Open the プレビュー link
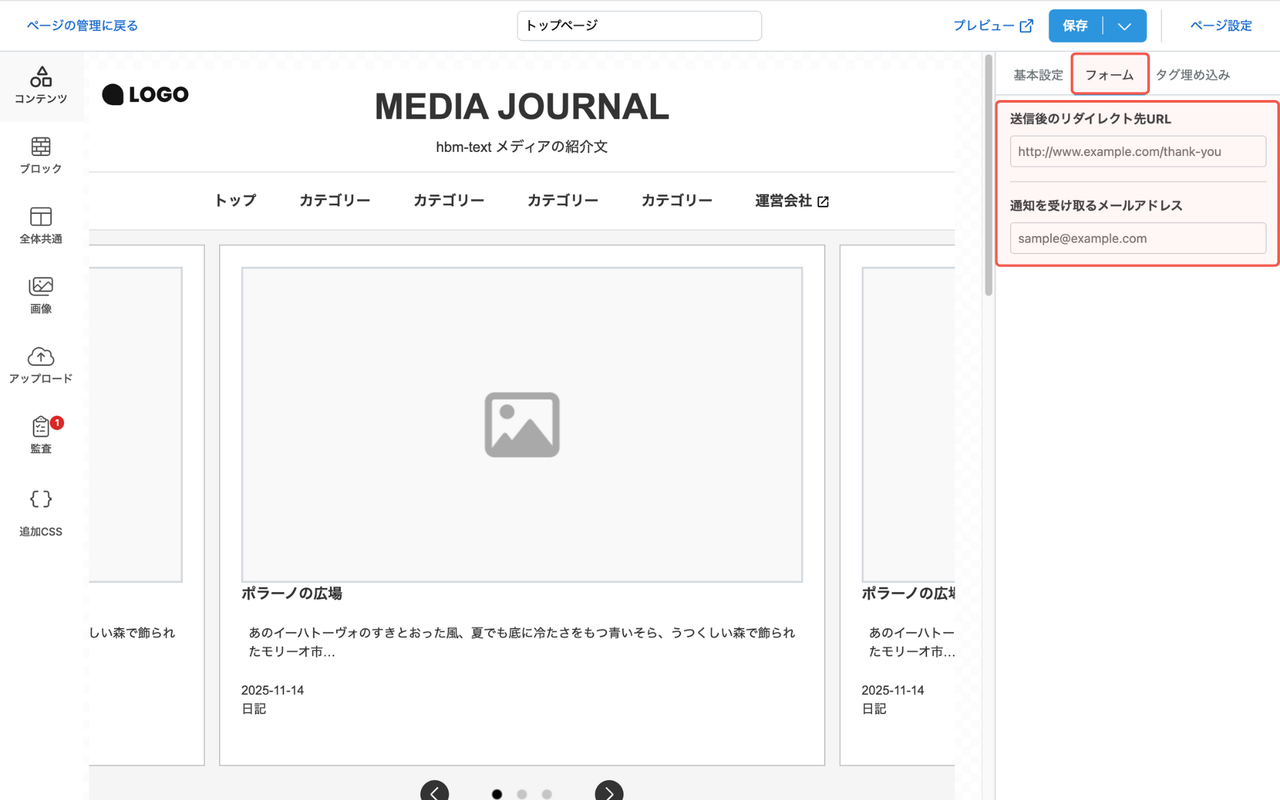1280x800 pixels. 993,26
